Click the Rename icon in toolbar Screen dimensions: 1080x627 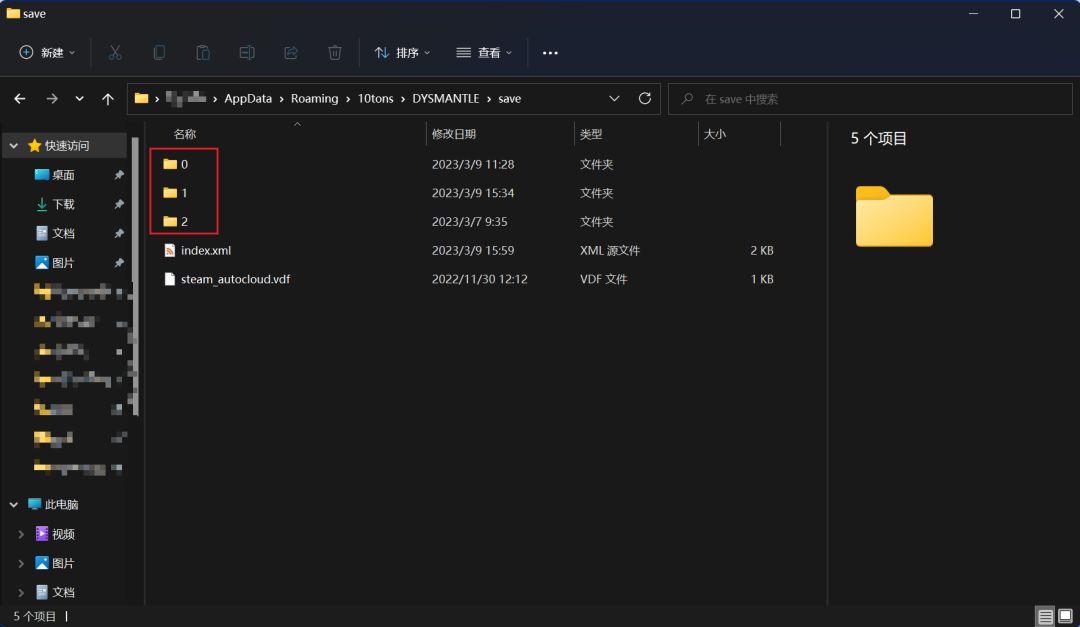pyautogui.click(x=247, y=52)
